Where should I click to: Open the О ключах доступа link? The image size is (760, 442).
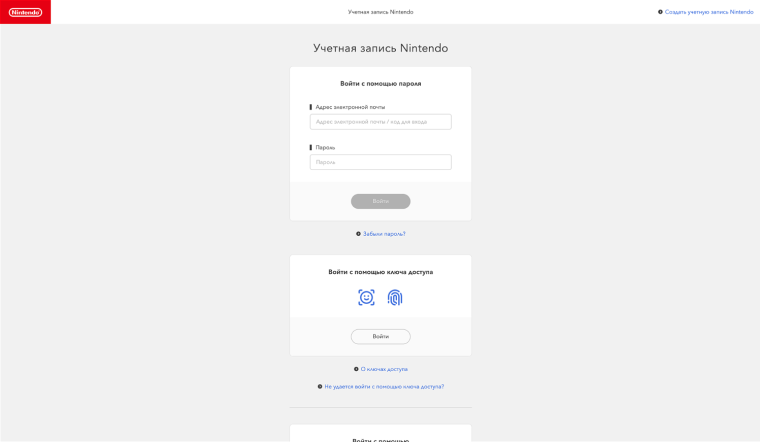pyautogui.click(x=384, y=369)
